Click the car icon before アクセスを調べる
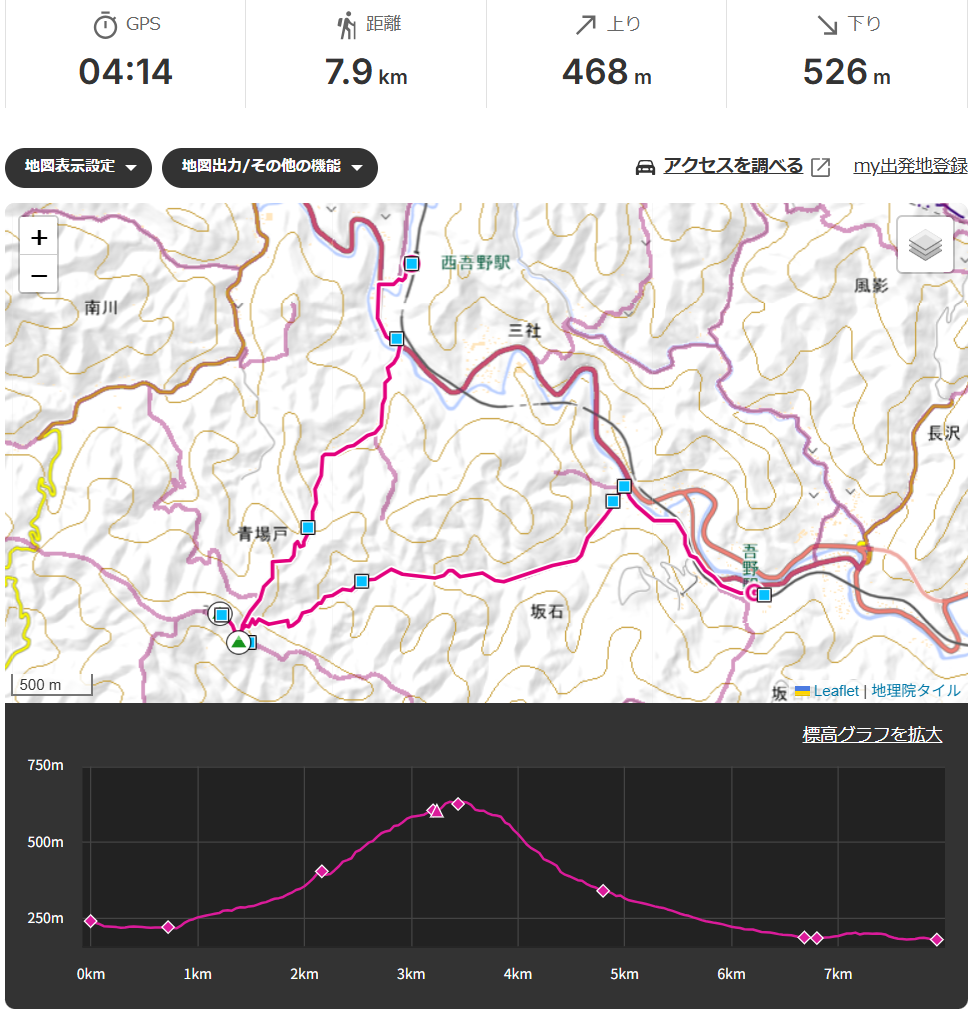 coord(646,167)
